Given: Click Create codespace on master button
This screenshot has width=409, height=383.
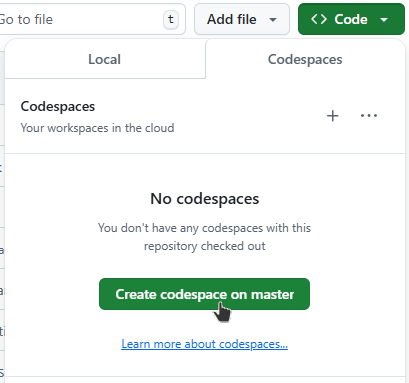Looking at the screenshot, I should tap(204, 294).
